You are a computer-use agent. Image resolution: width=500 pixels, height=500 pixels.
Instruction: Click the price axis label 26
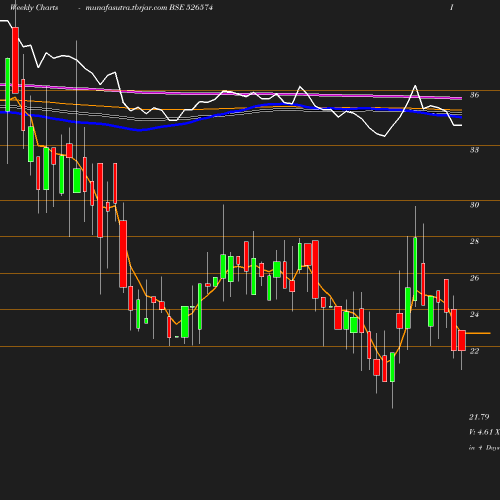474,278
